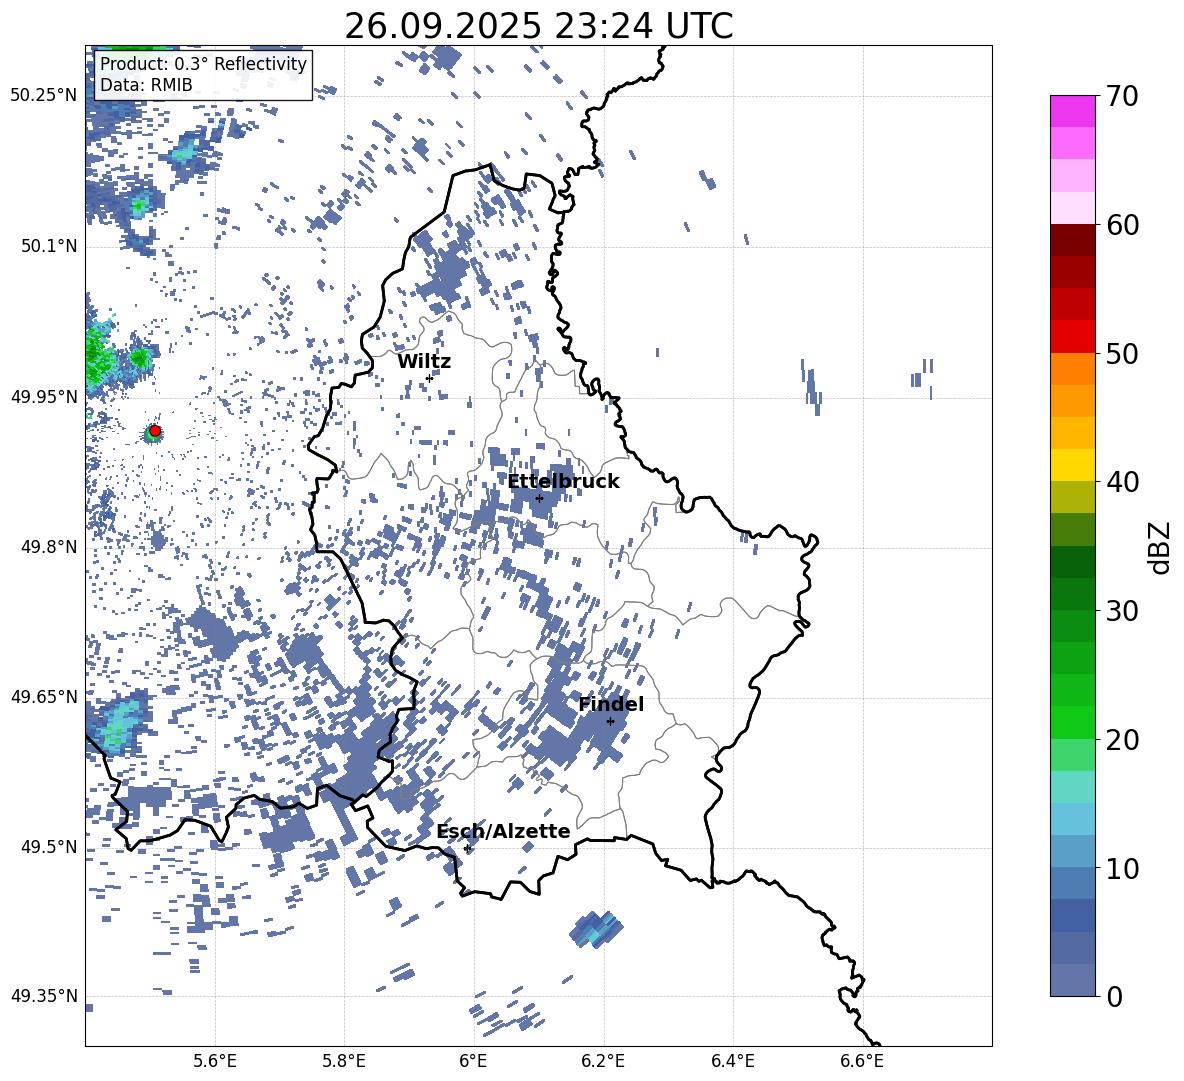1184x1081 pixels.
Task: Click the latitude label 49.65°N
Action: point(44,696)
